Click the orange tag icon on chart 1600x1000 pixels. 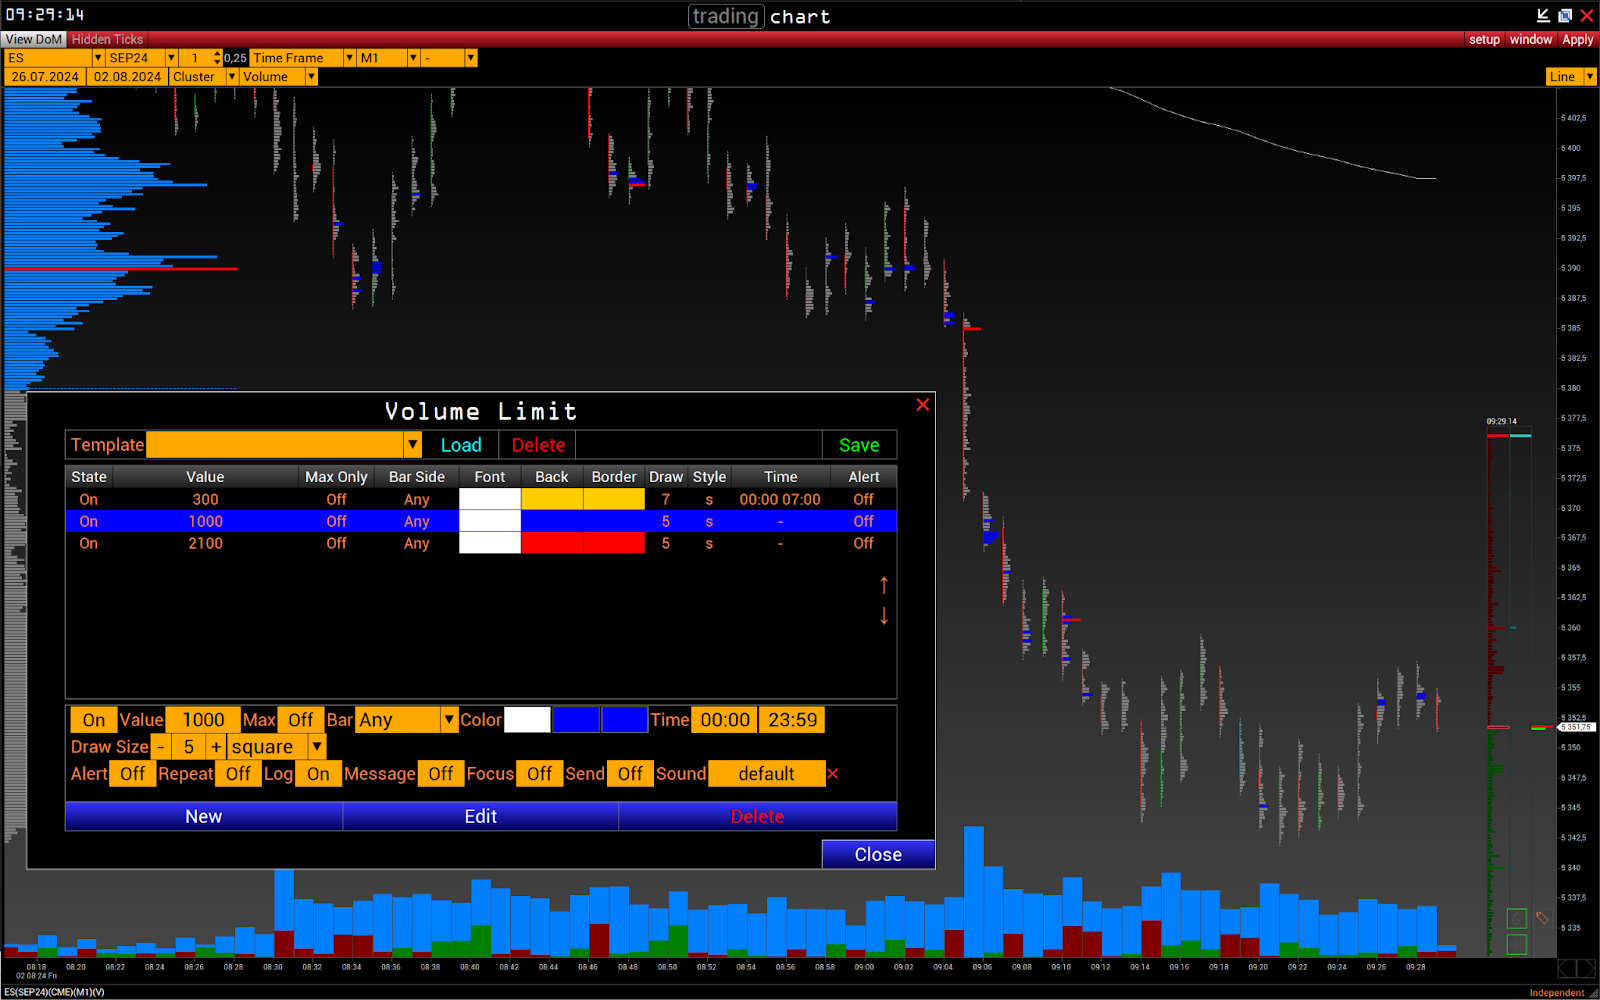(1542, 917)
